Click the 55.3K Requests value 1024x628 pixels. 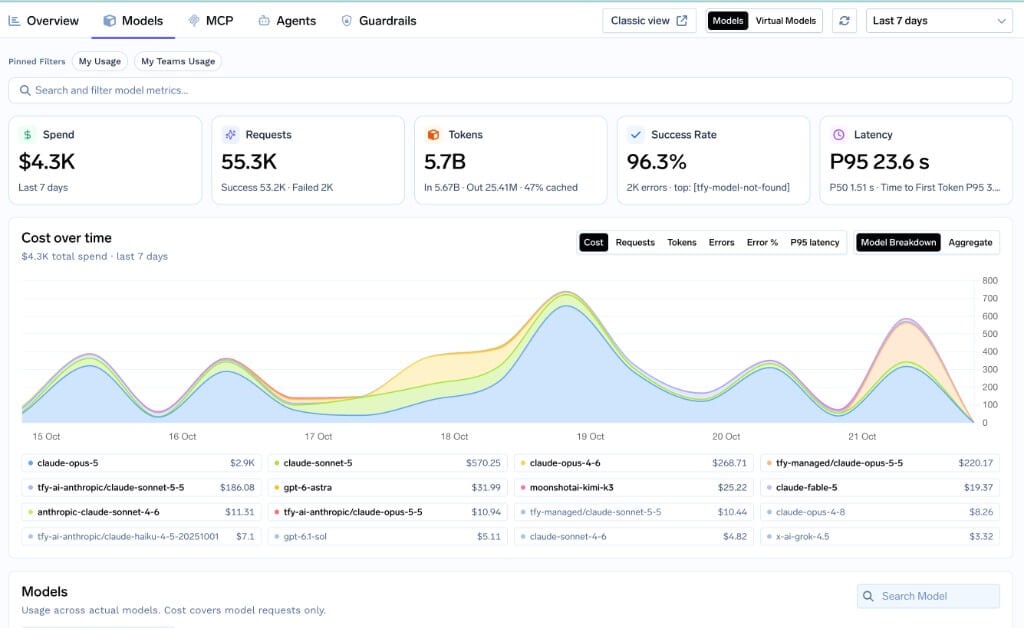(x=249, y=161)
